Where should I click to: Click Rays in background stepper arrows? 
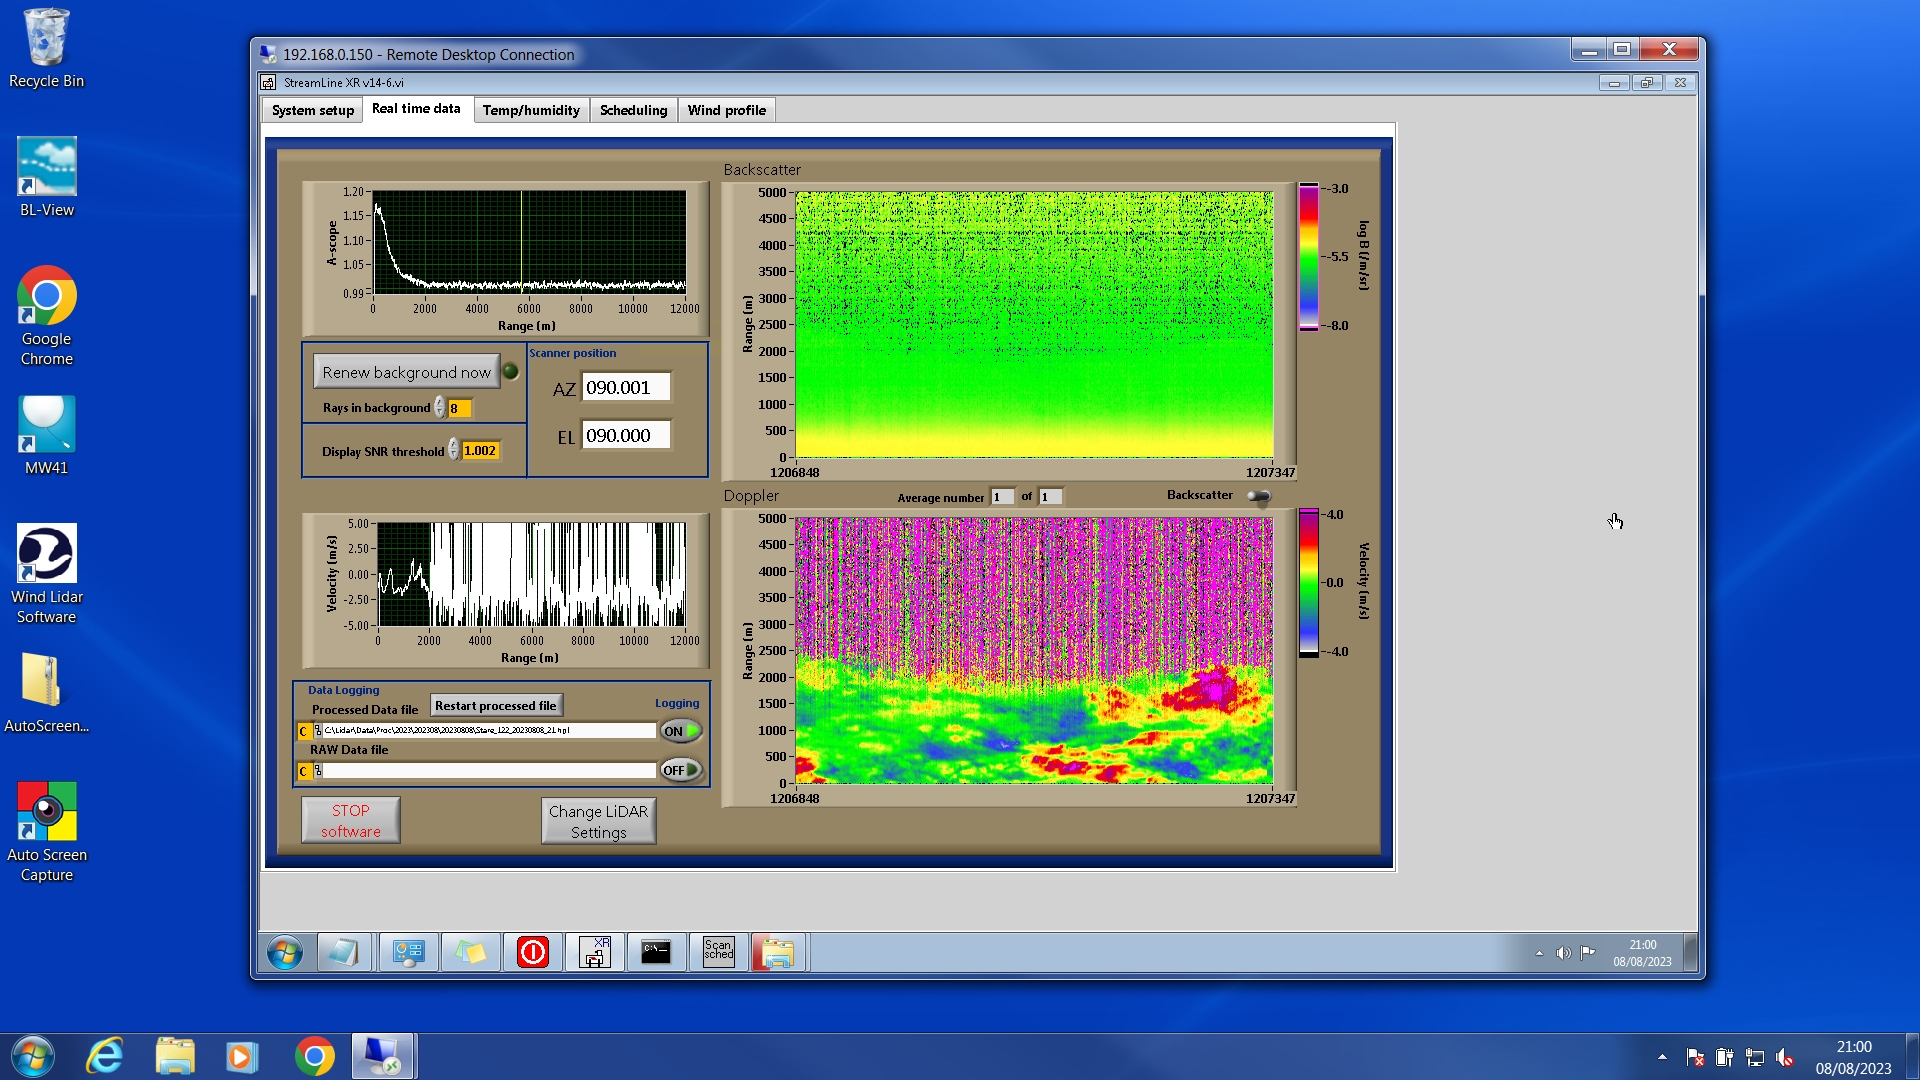coord(439,408)
